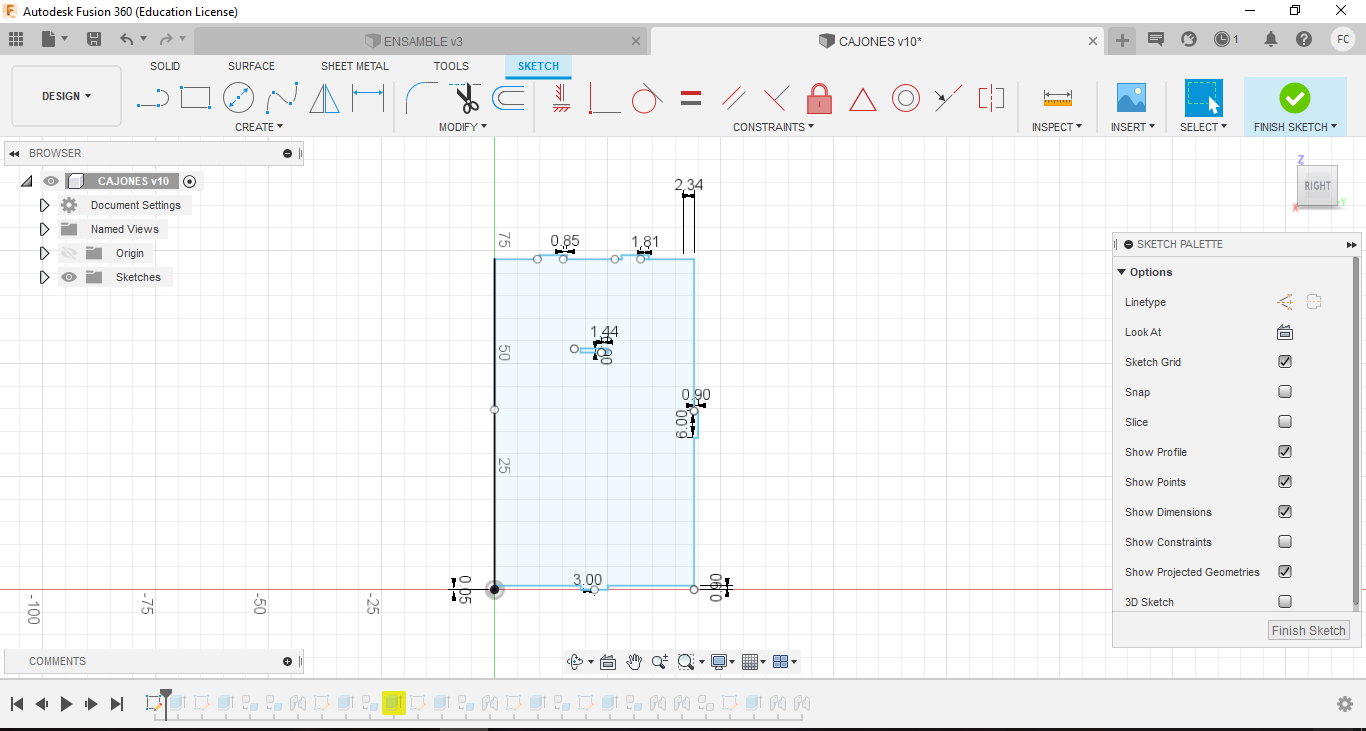Expand the Sketches tree node

coord(44,277)
